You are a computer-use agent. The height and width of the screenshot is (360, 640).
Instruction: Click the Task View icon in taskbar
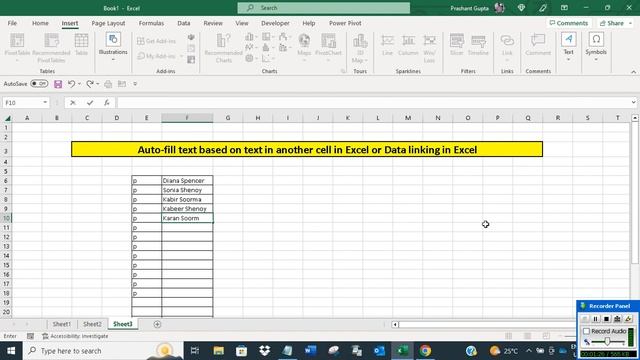click(195, 351)
